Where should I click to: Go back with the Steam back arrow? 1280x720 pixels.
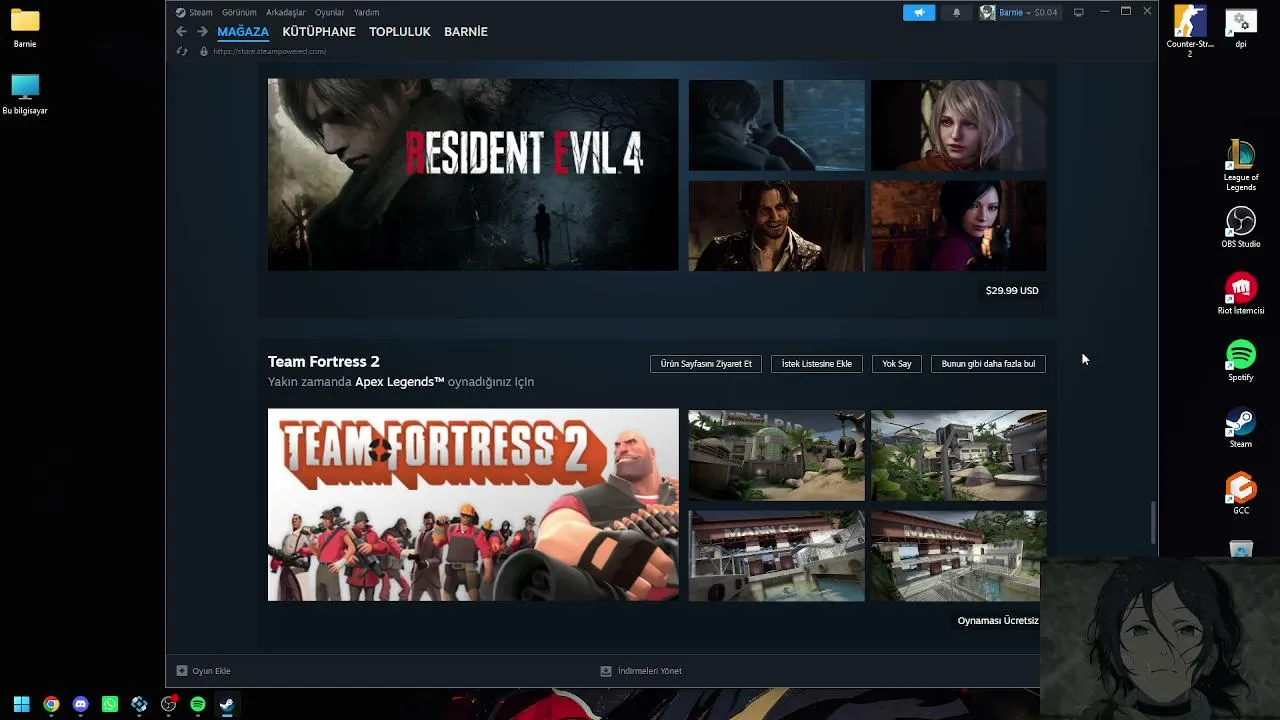point(181,32)
